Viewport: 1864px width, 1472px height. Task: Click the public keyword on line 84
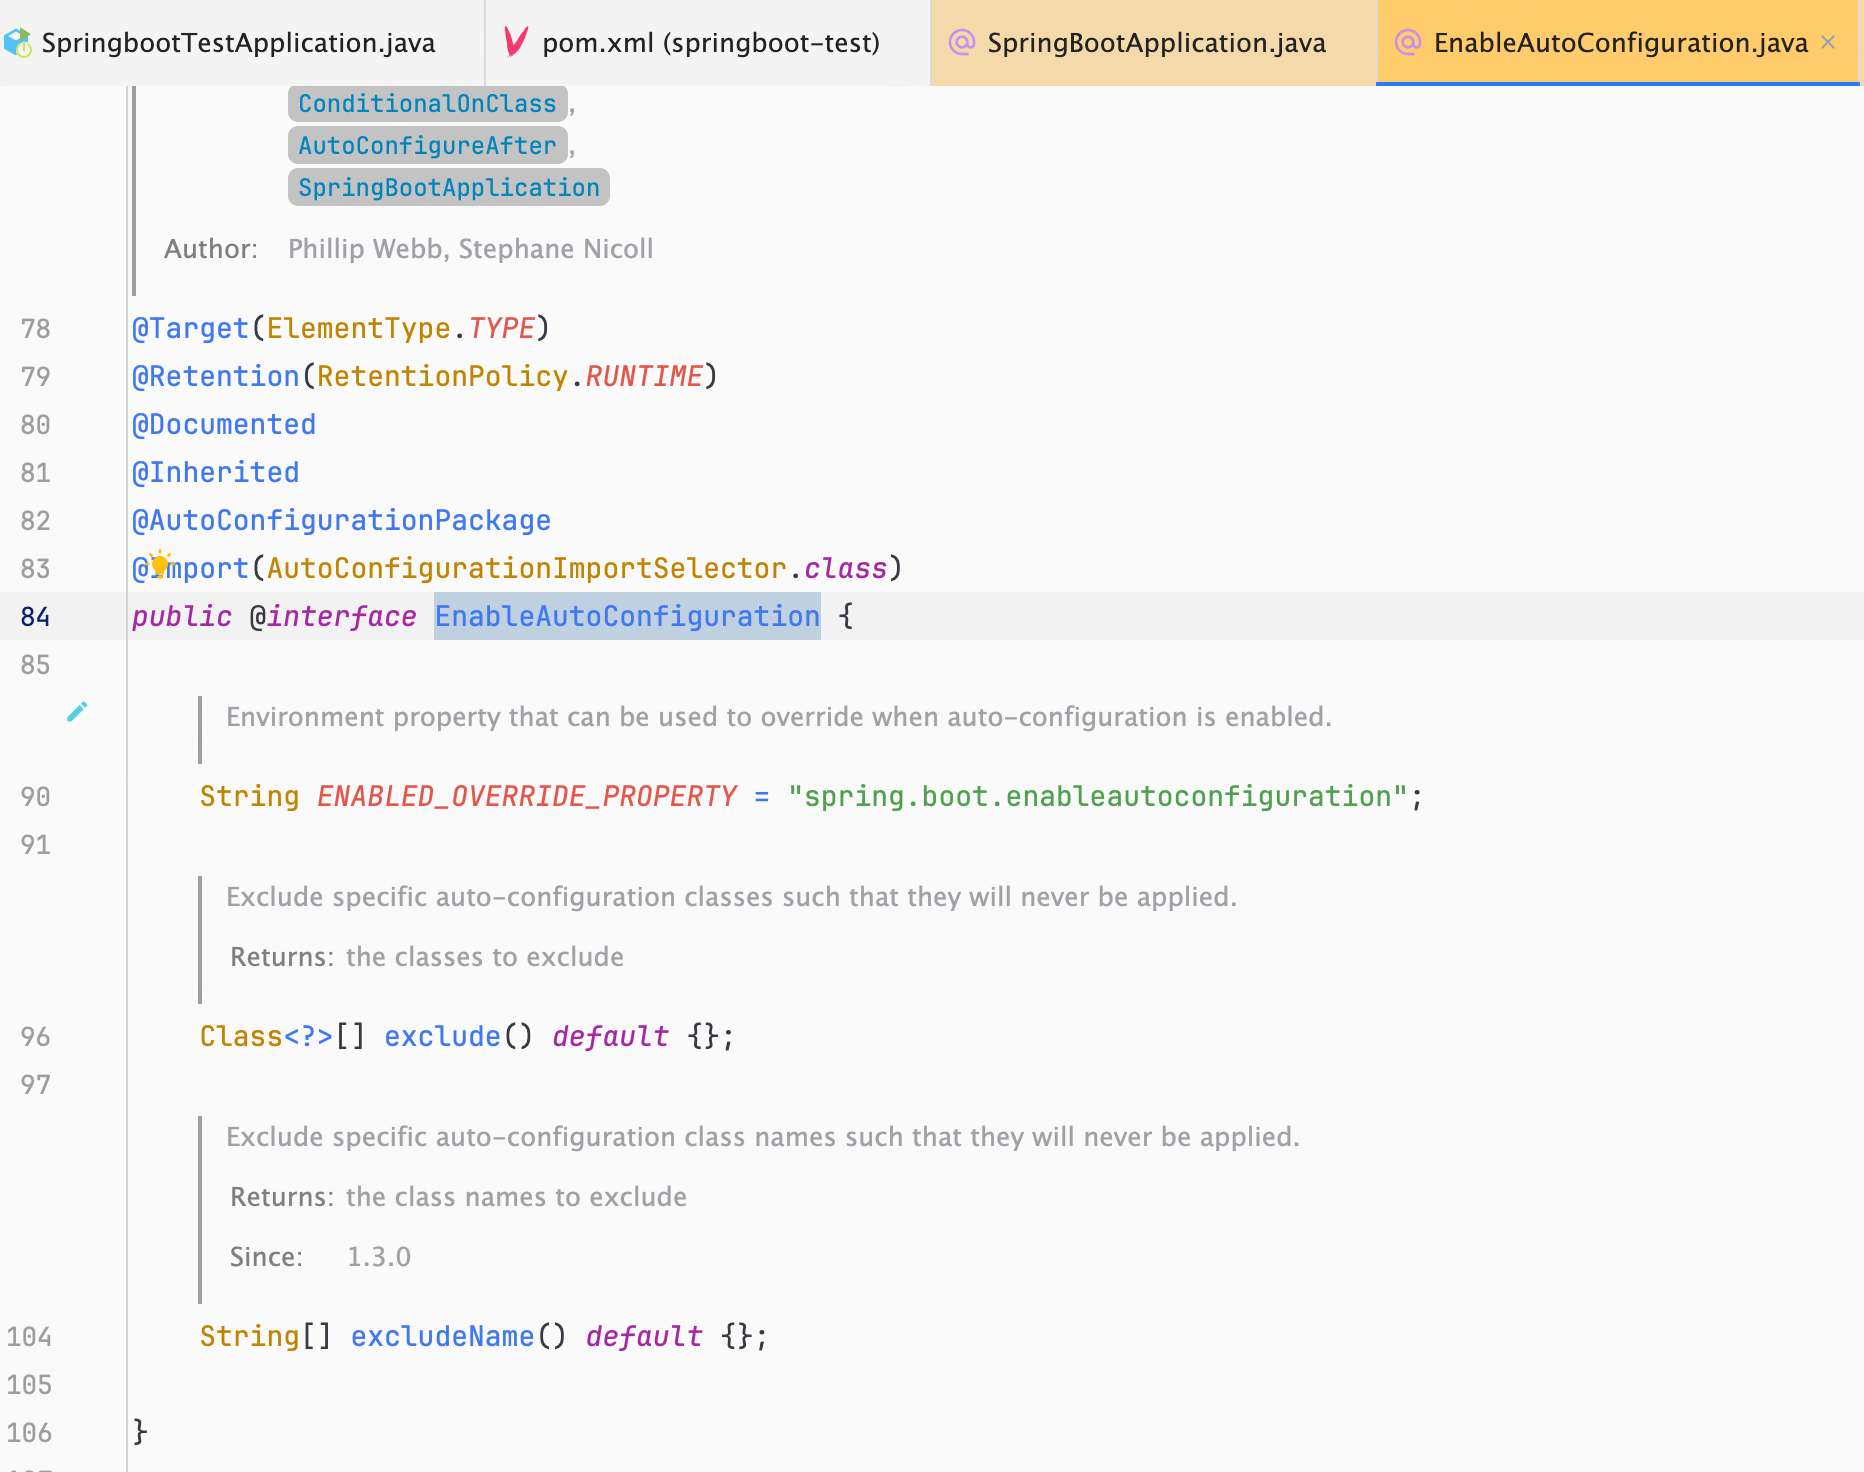coord(182,616)
